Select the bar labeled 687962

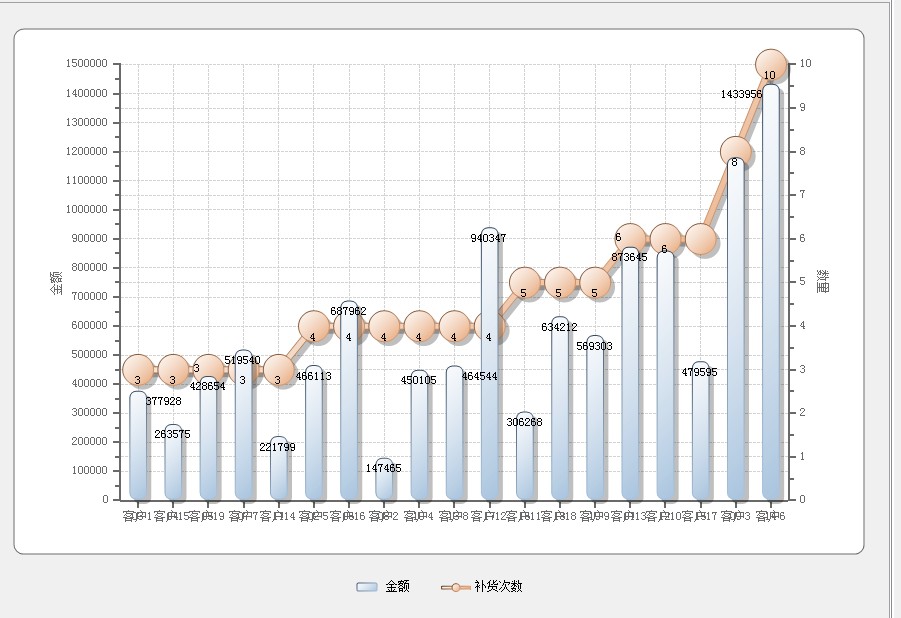pyautogui.click(x=349, y=420)
